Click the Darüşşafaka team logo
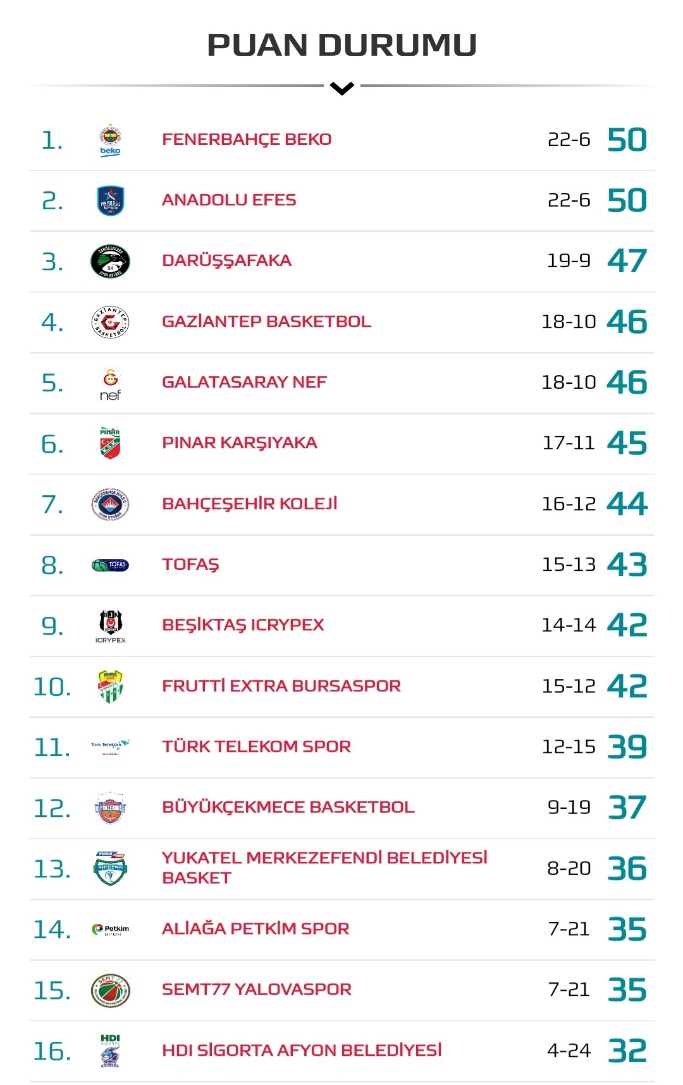683x1085 pixels. [110, 261]
